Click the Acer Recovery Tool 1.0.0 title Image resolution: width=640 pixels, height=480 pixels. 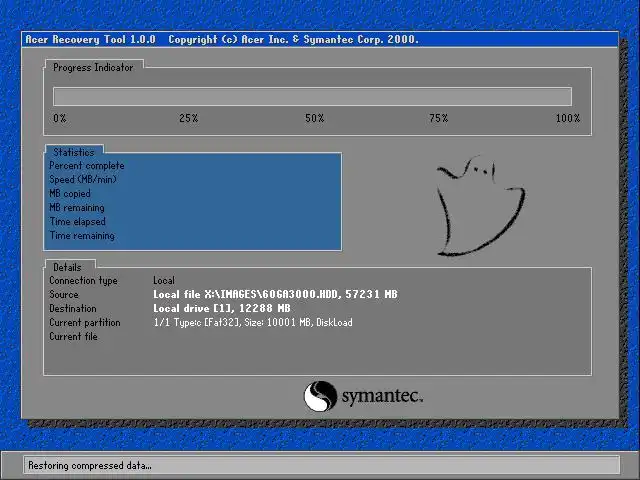(x=90, y=40)
